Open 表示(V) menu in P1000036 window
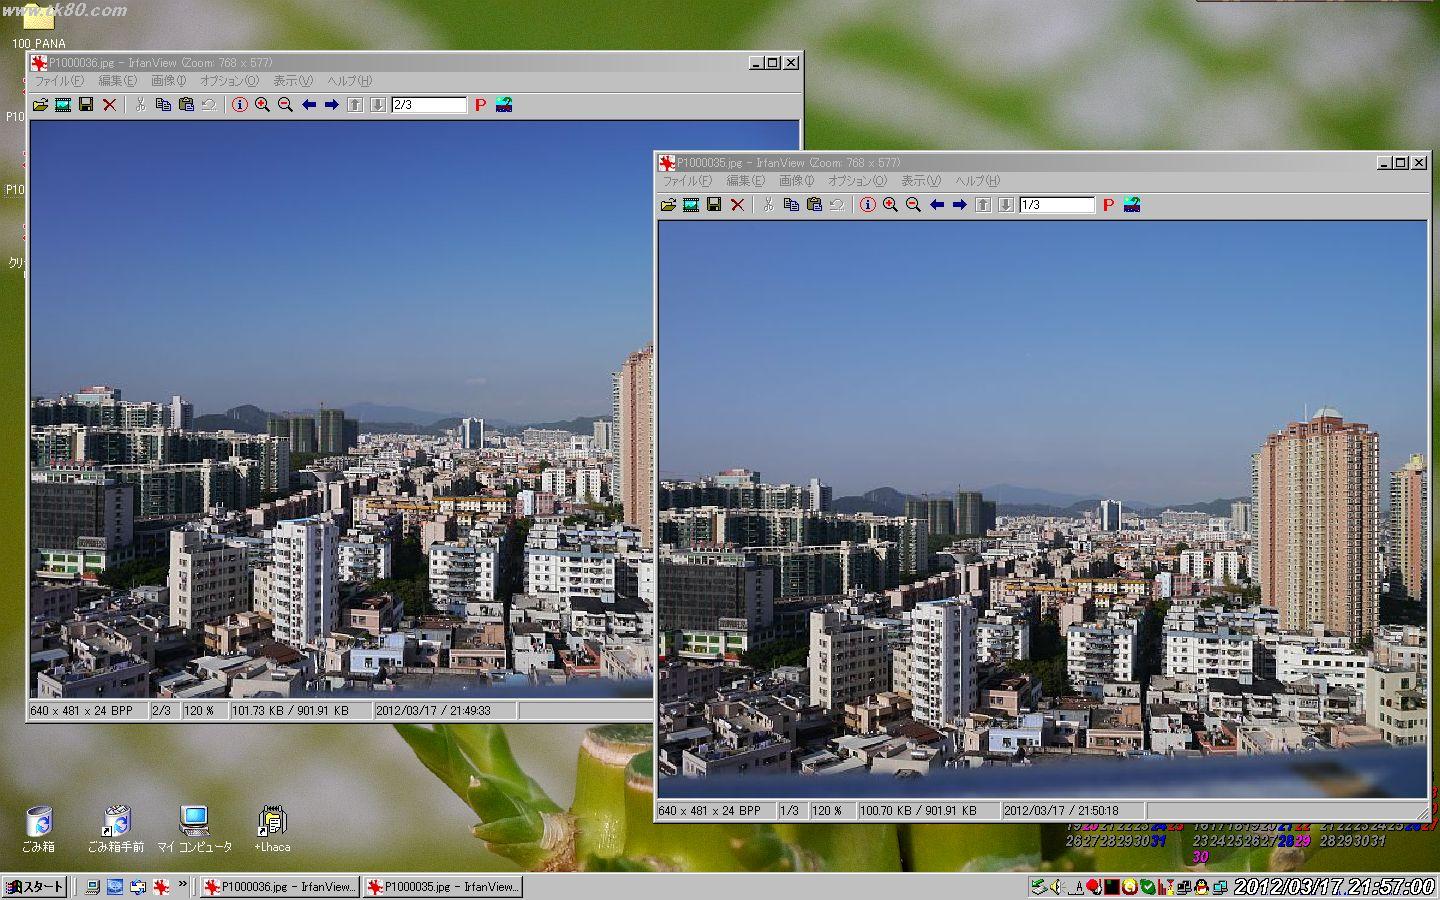The image size is (1440, 900). click(x=293, y=81)
